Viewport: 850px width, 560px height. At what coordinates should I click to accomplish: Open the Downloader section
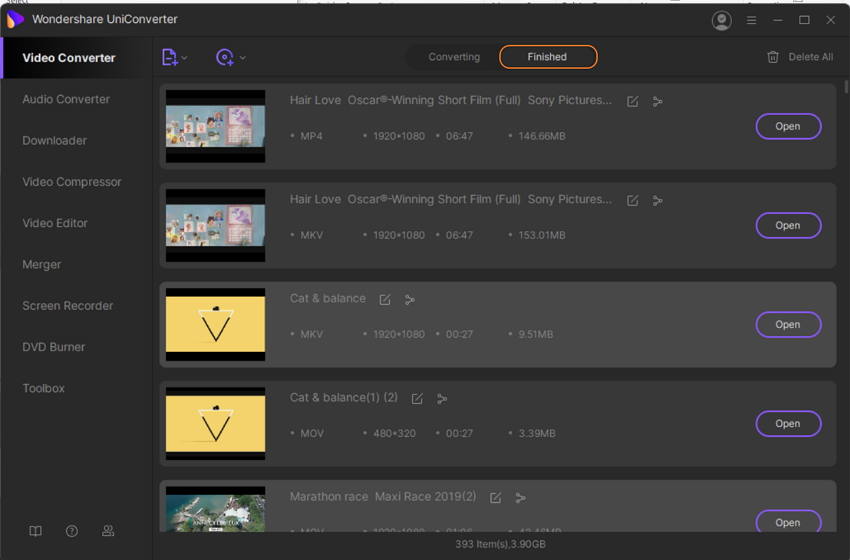[54, 140]
